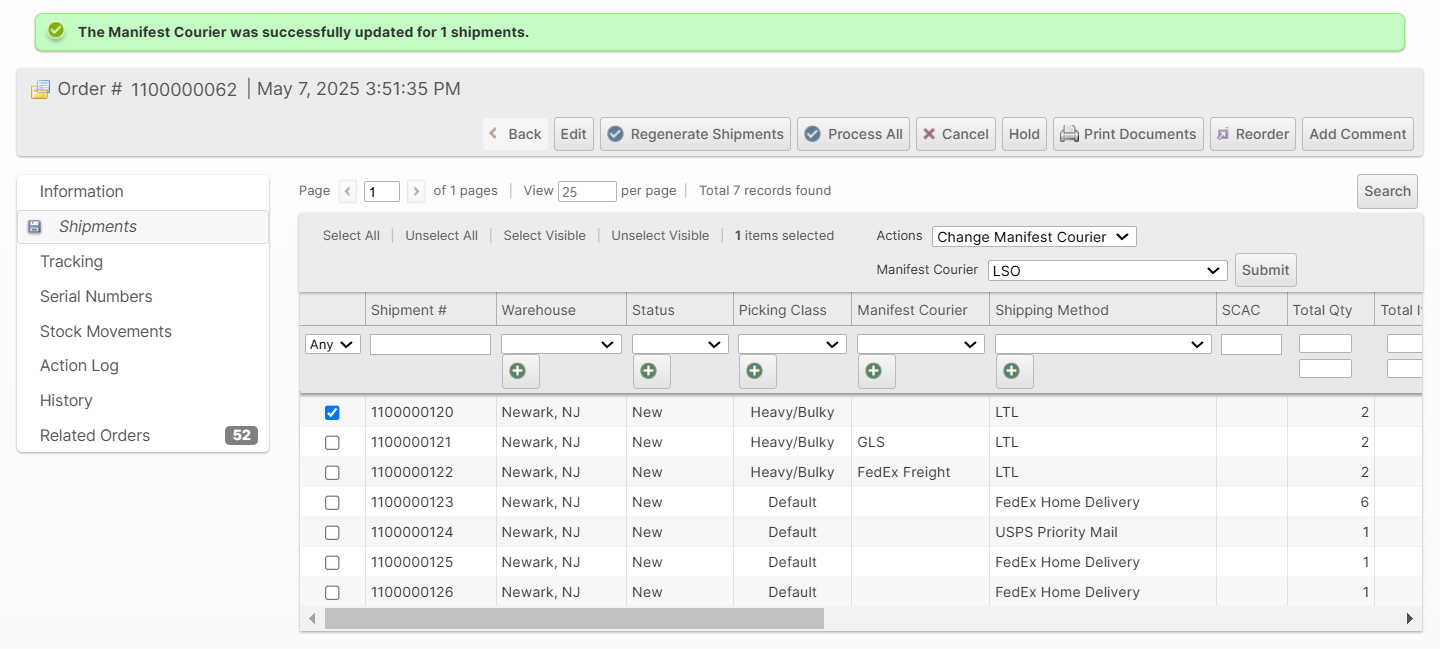Go to previous page arrow icon

pyautogui.click(x=348, y=191)
